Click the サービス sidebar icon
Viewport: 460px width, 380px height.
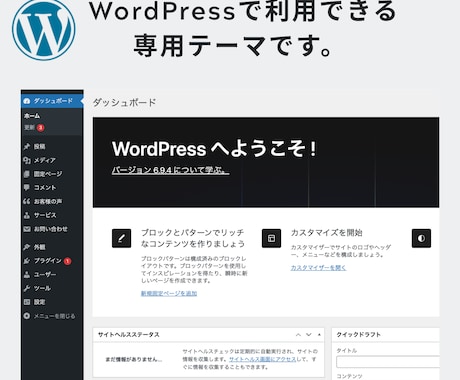(27, 215)
